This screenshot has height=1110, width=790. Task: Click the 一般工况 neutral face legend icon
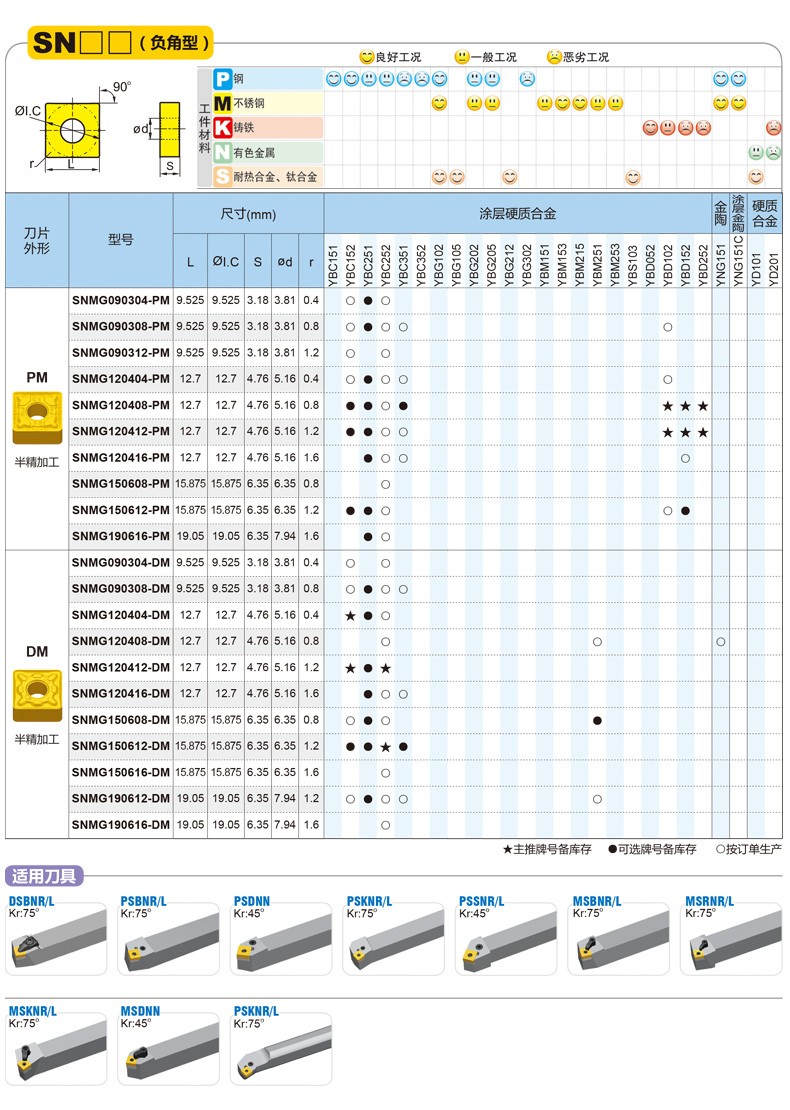click(462, 57)
